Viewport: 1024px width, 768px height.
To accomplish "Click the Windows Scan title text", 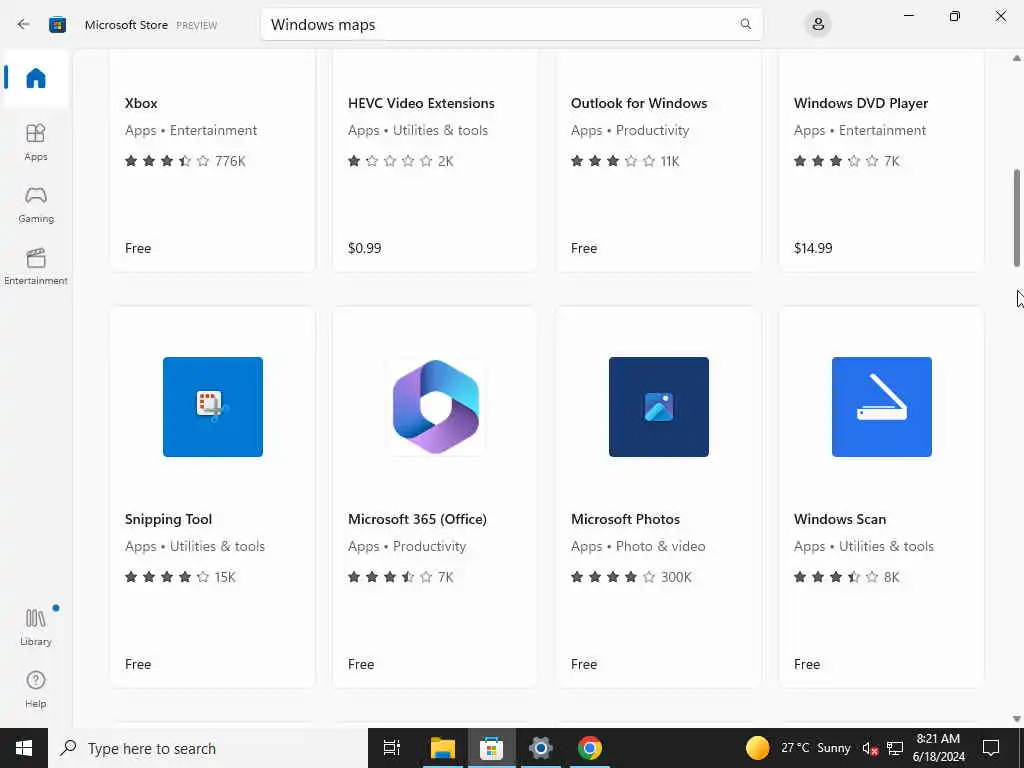I will (840, 519).
